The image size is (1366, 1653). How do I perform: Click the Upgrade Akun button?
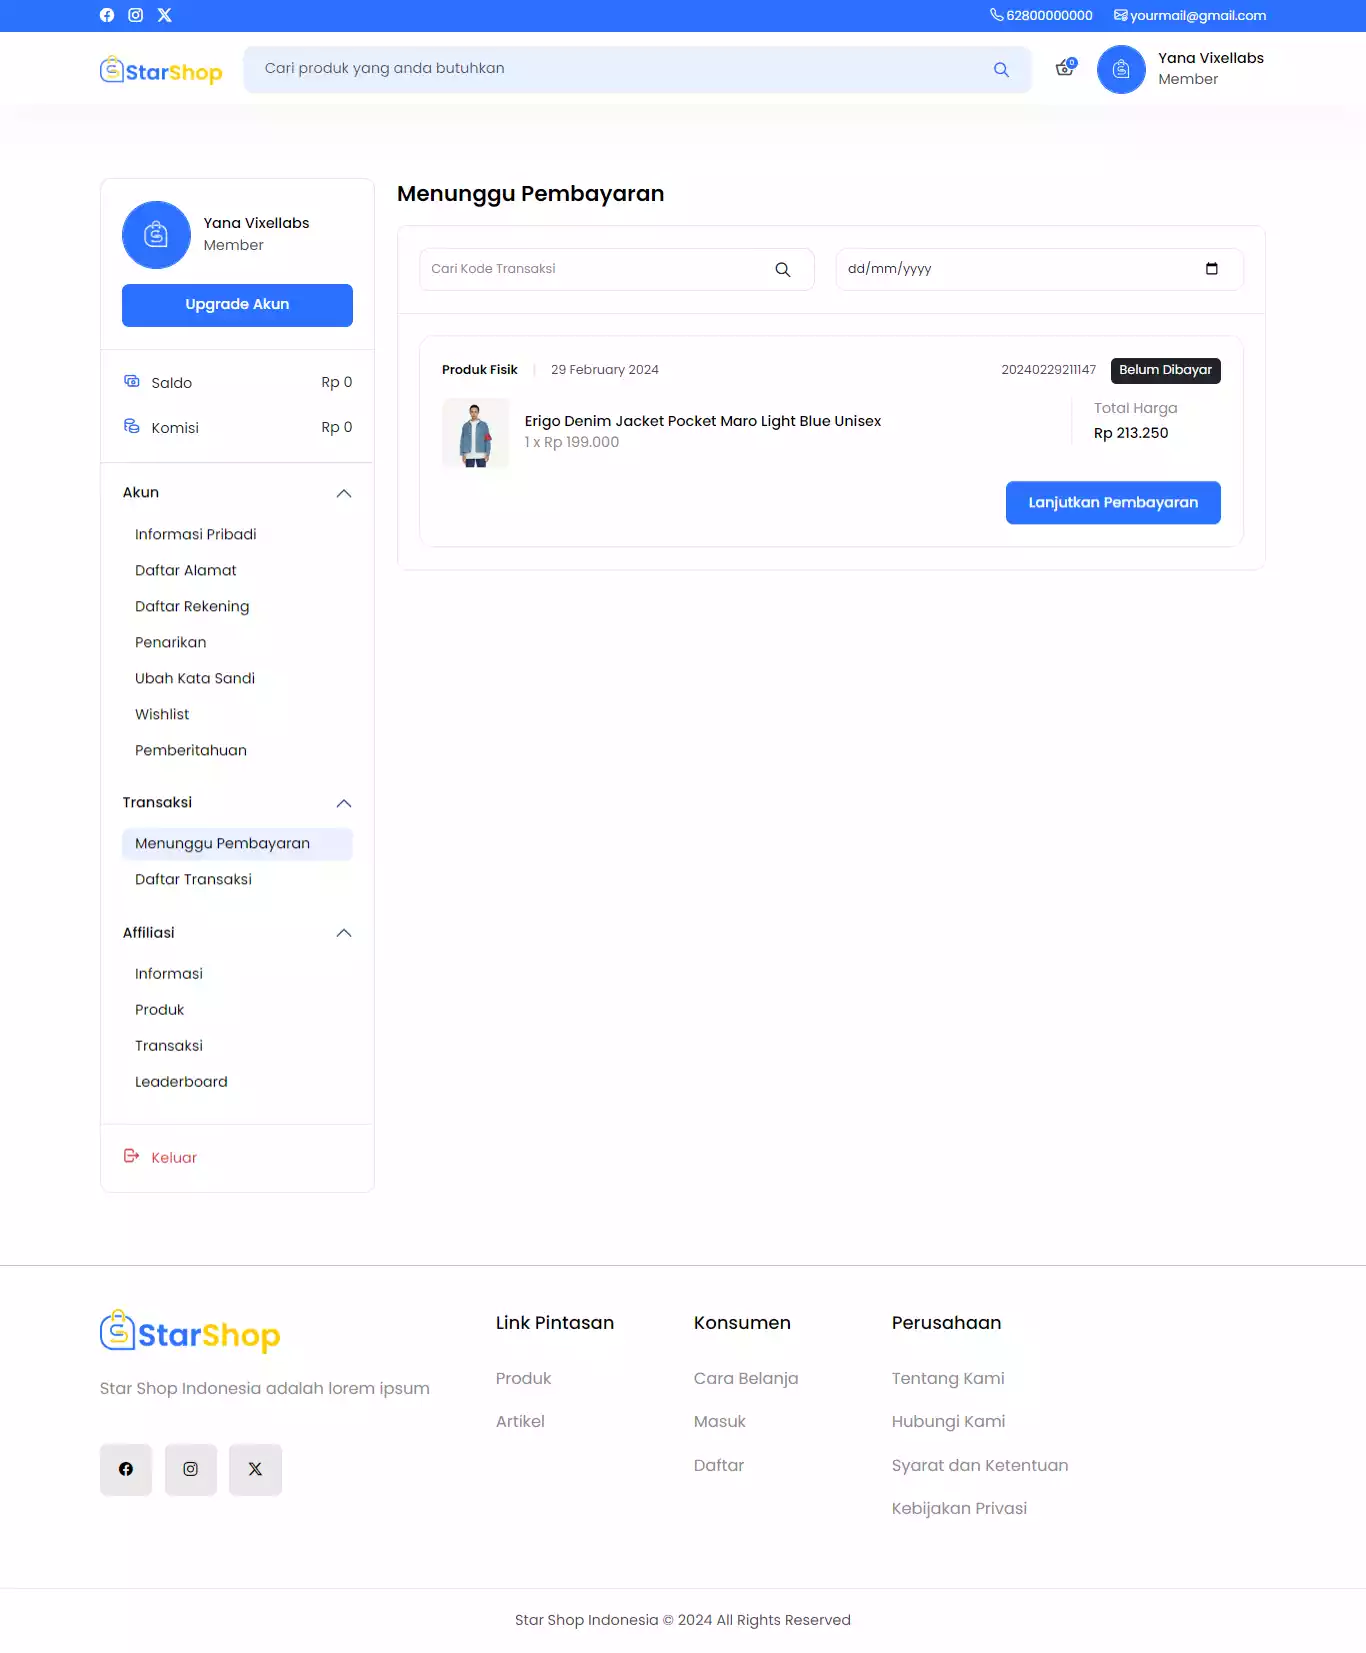coord(237,305)
